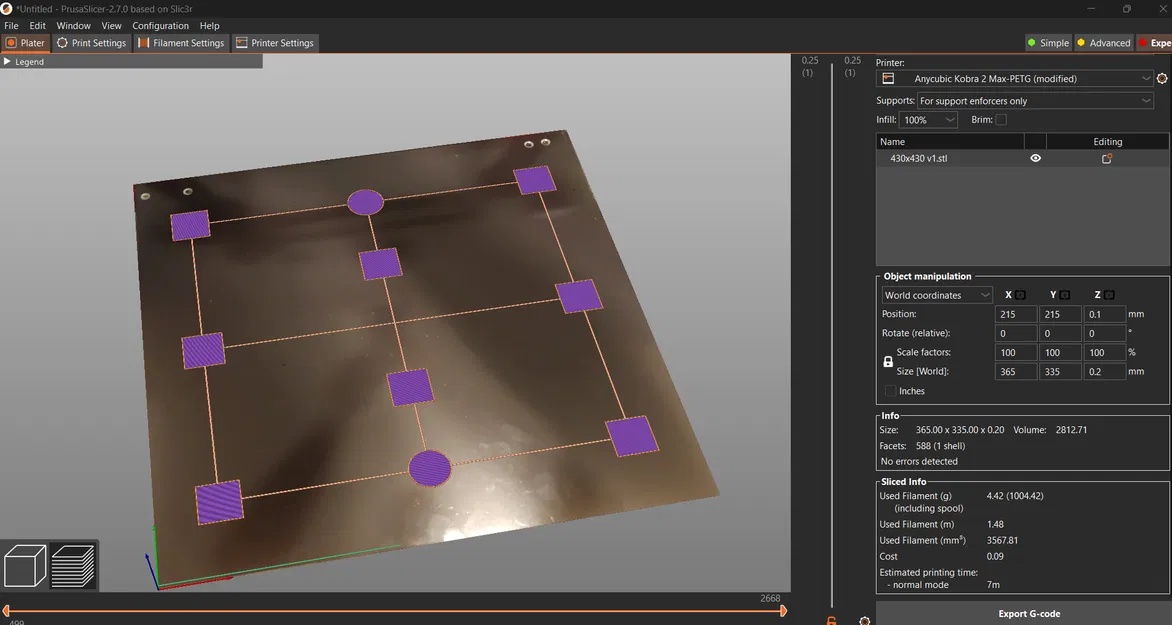Click the horizontal slider right handle
1172x625 pixels.
click(x=783, y=611)
